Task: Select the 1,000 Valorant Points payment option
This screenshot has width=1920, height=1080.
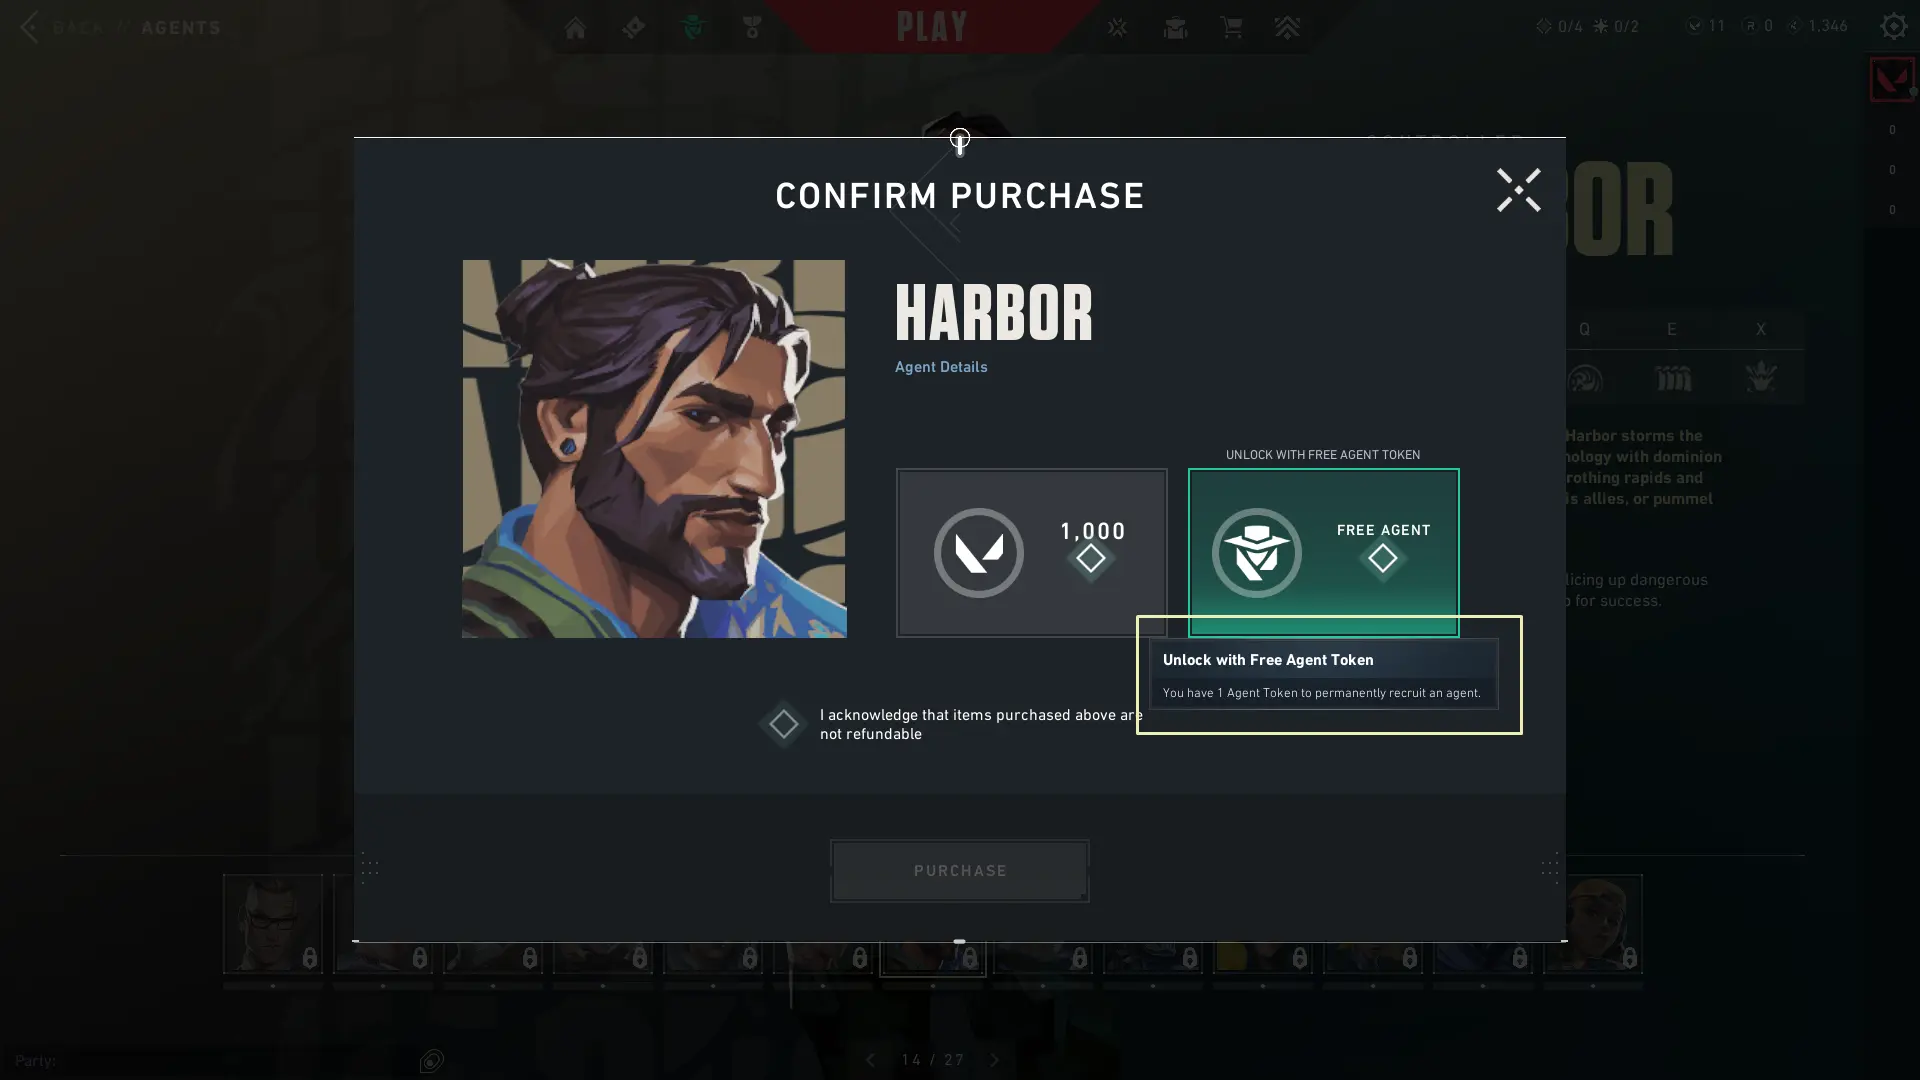Action: [x=1031, y=552]
